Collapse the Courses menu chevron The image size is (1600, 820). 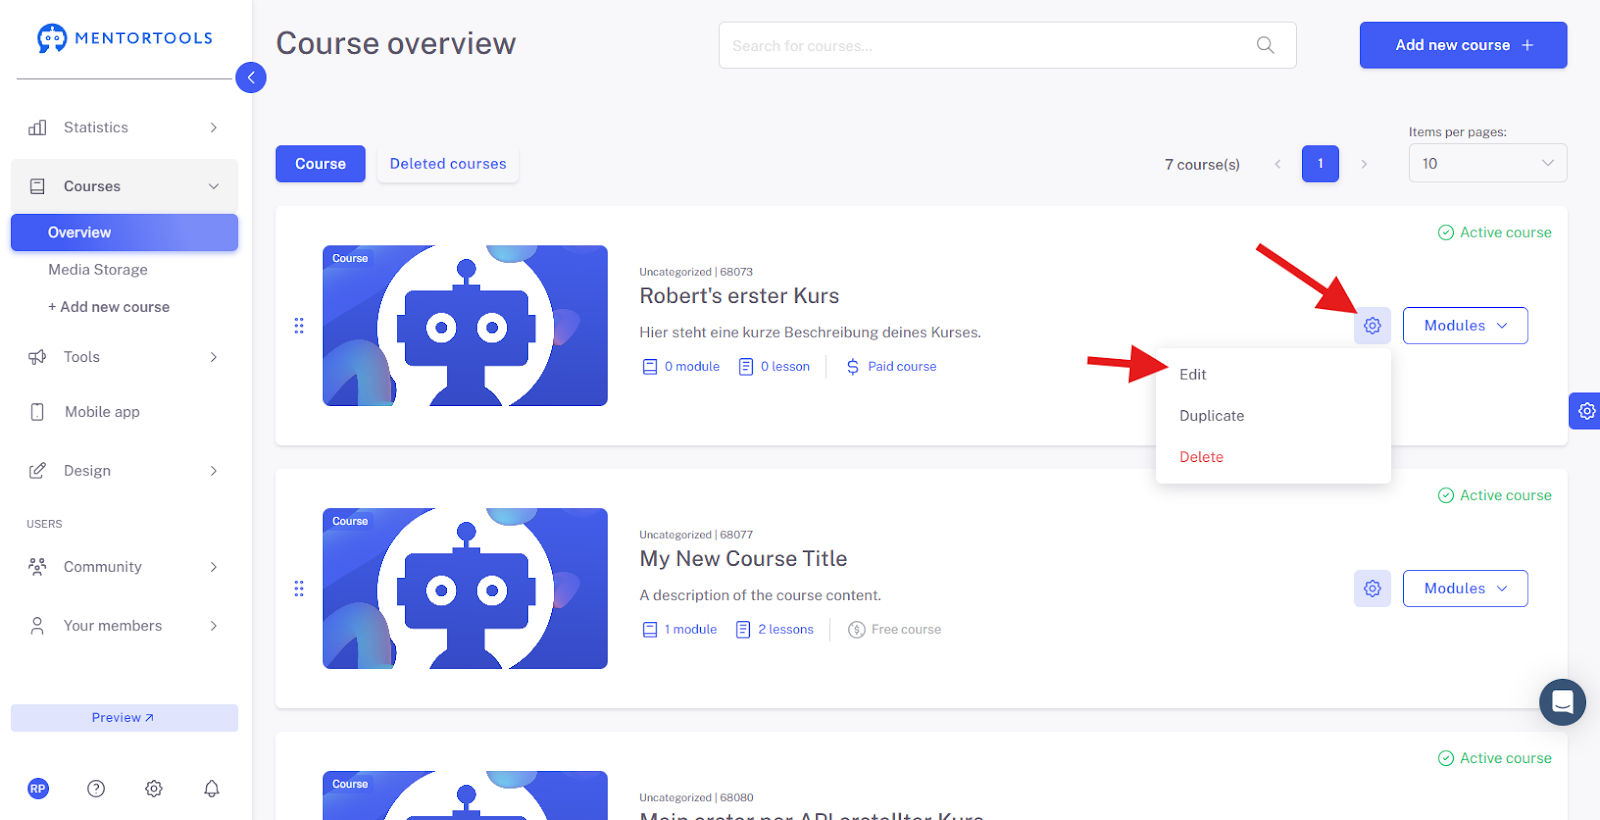click(x=214, y=186)
